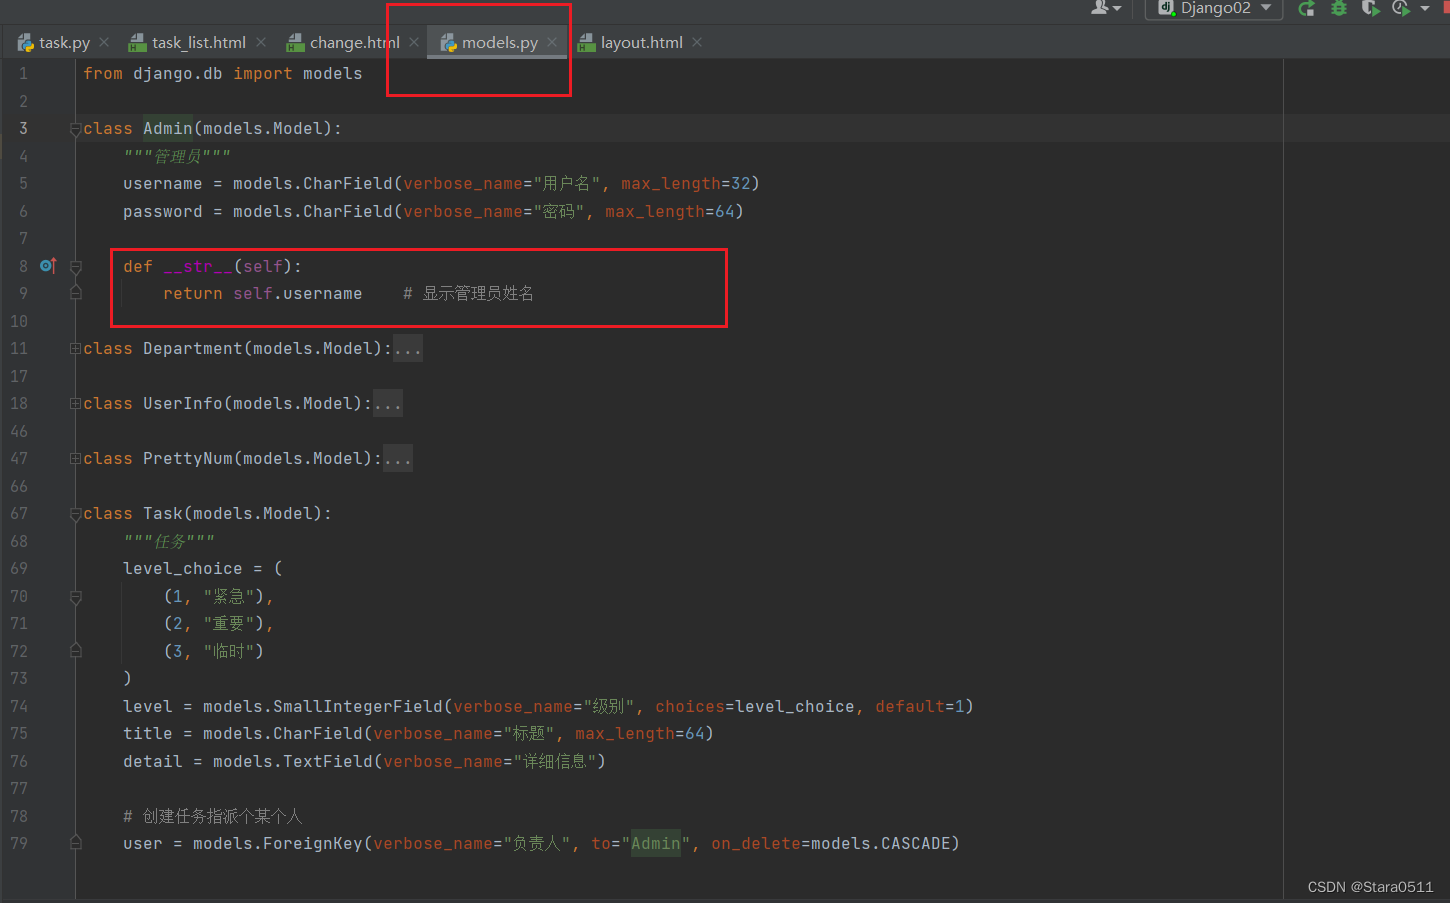Click line number 67 in the gutter

click(19, 513)
